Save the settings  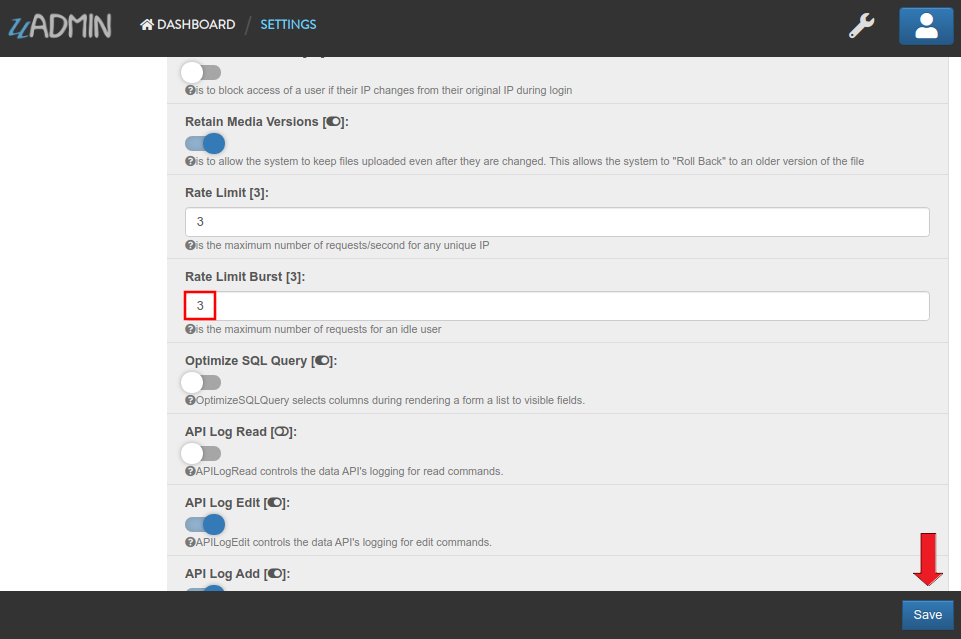pos(927,614)
